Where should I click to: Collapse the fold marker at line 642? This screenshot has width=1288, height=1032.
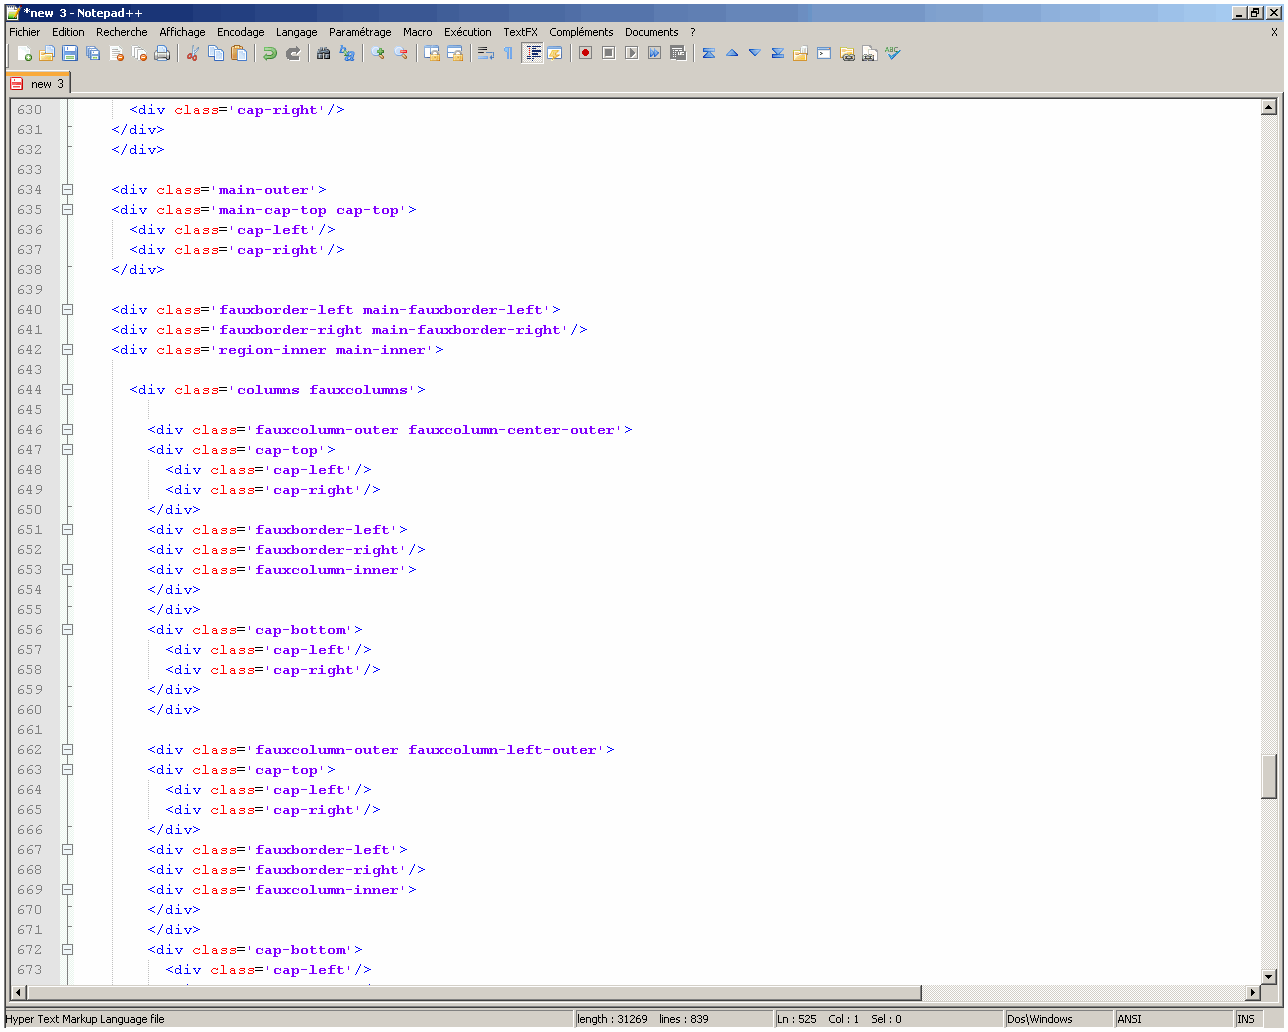point(67,349)
